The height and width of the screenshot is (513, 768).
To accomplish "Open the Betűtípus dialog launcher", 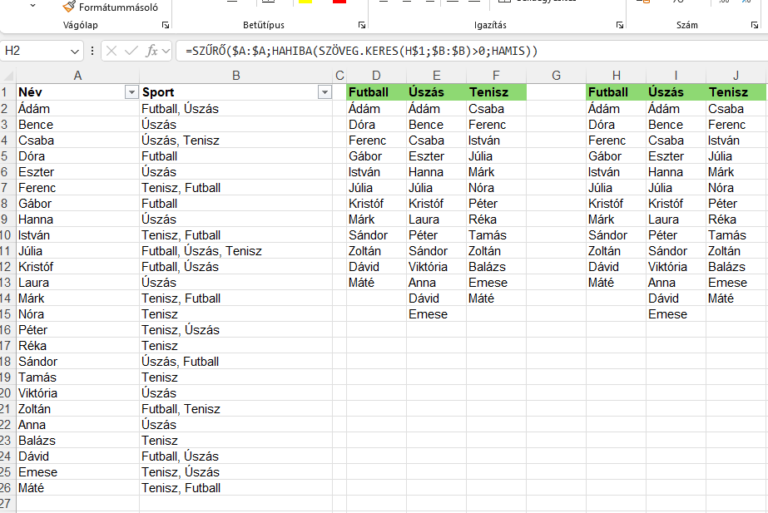I will point(362,25).
